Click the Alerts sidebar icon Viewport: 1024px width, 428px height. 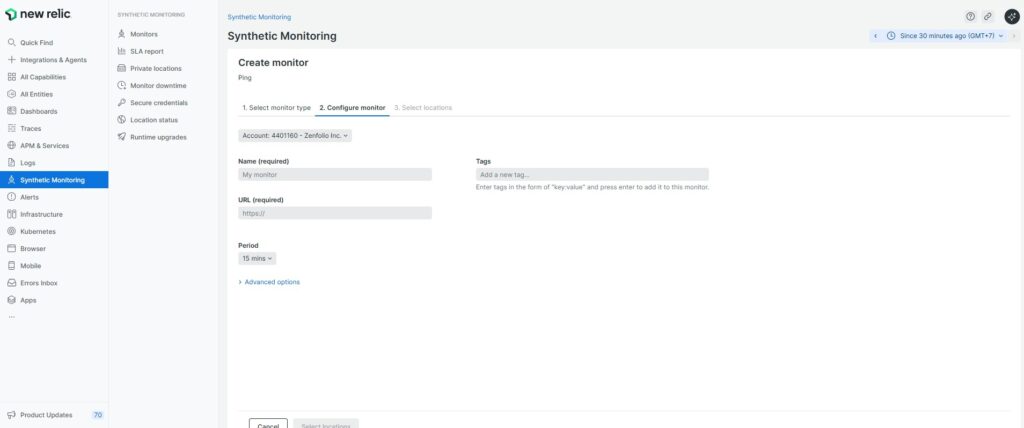pyautogui.click(x=11, y=197)
